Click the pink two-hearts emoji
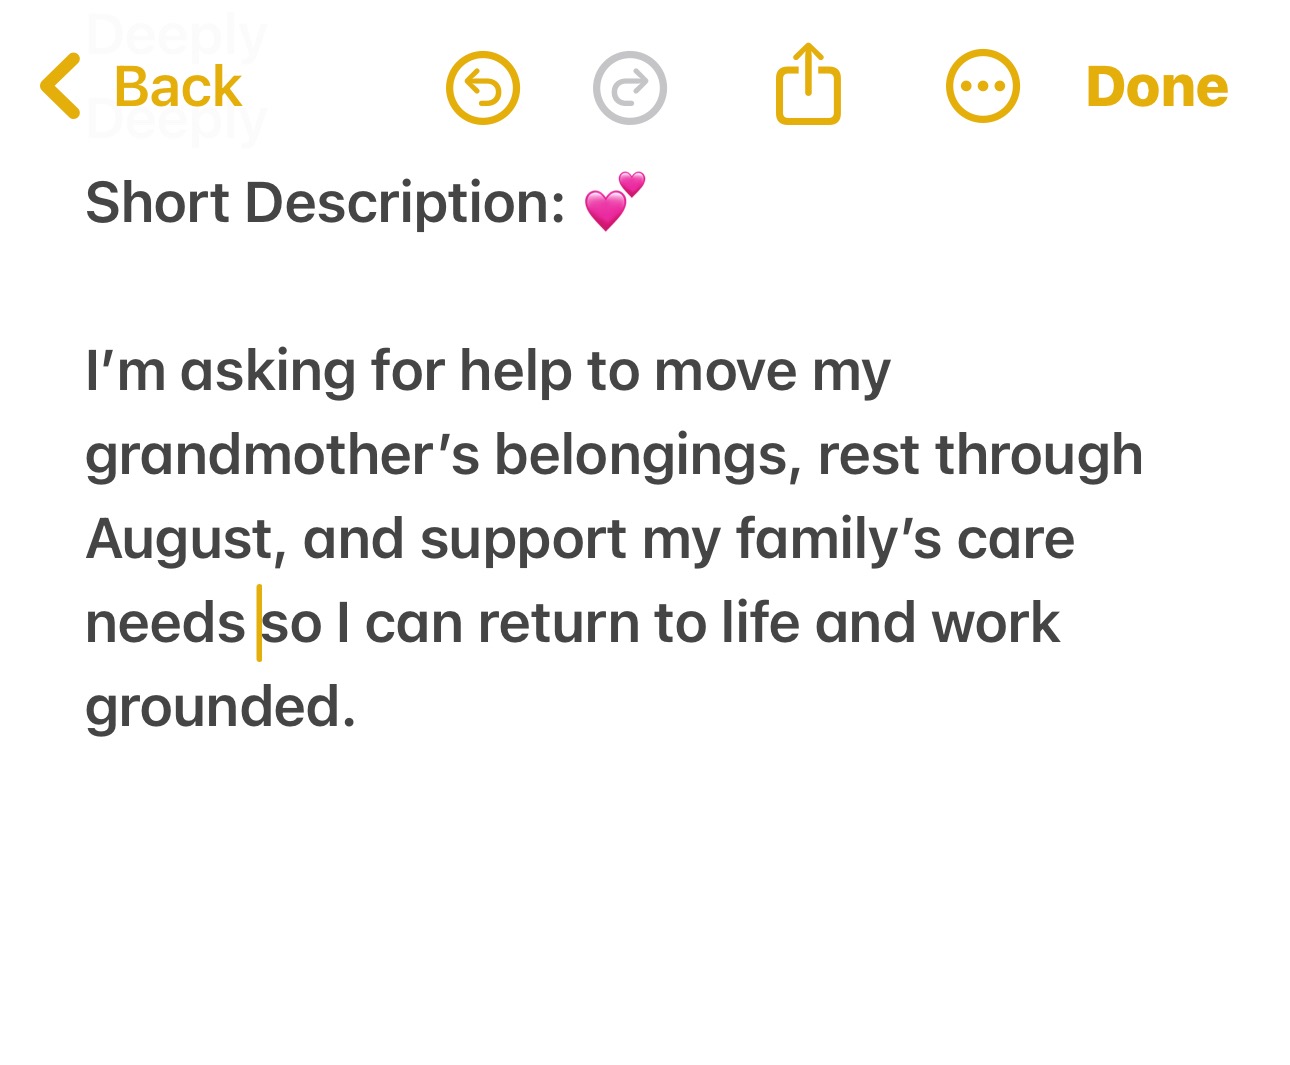Image resolution: width=1290 pixels, height=1065 pixels. [614, 201]
